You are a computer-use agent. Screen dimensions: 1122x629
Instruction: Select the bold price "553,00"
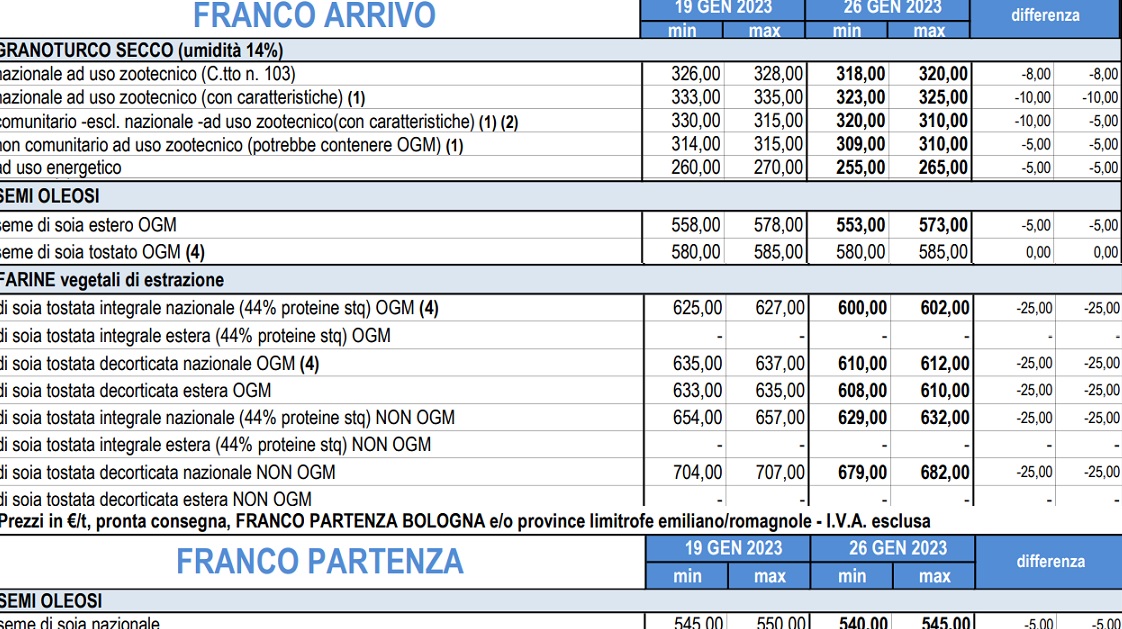[861, 225]
